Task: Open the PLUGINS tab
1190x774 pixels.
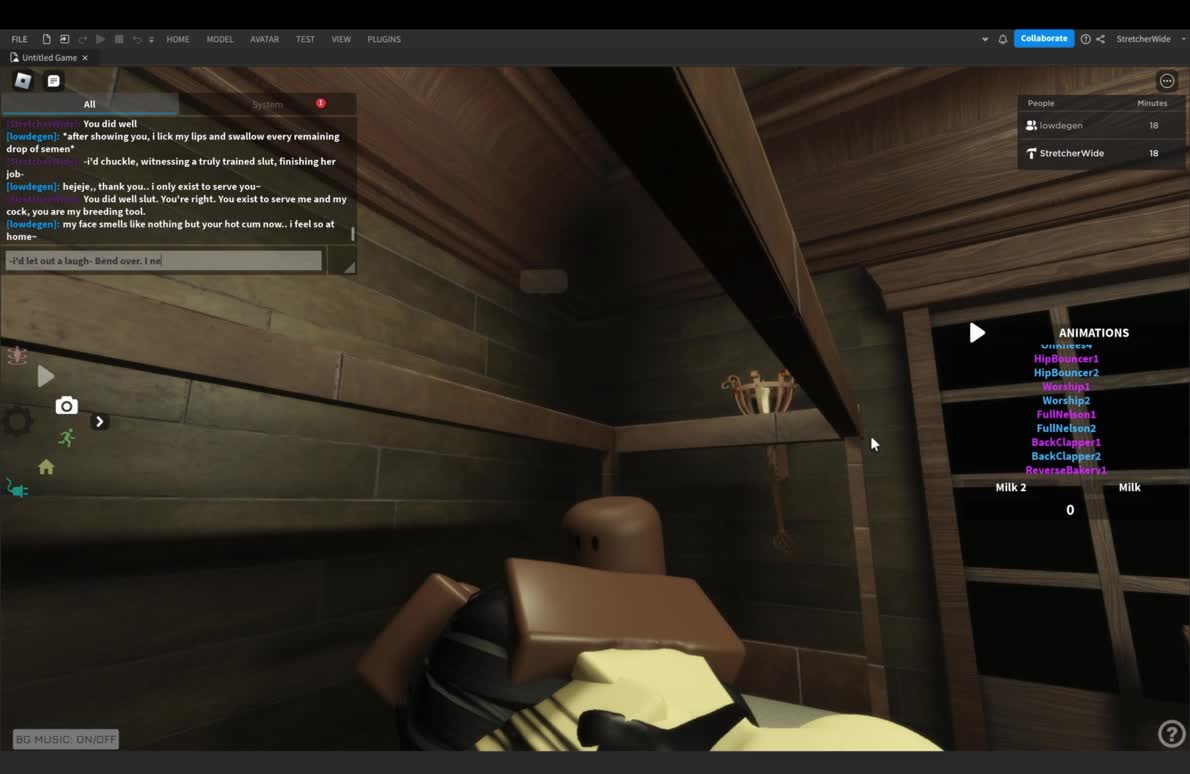Action: (x=384, y=39)
